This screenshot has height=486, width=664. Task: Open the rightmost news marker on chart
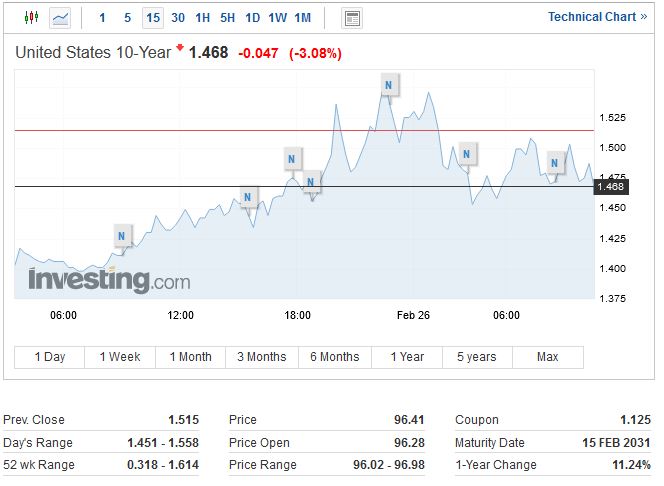point(555,161)
